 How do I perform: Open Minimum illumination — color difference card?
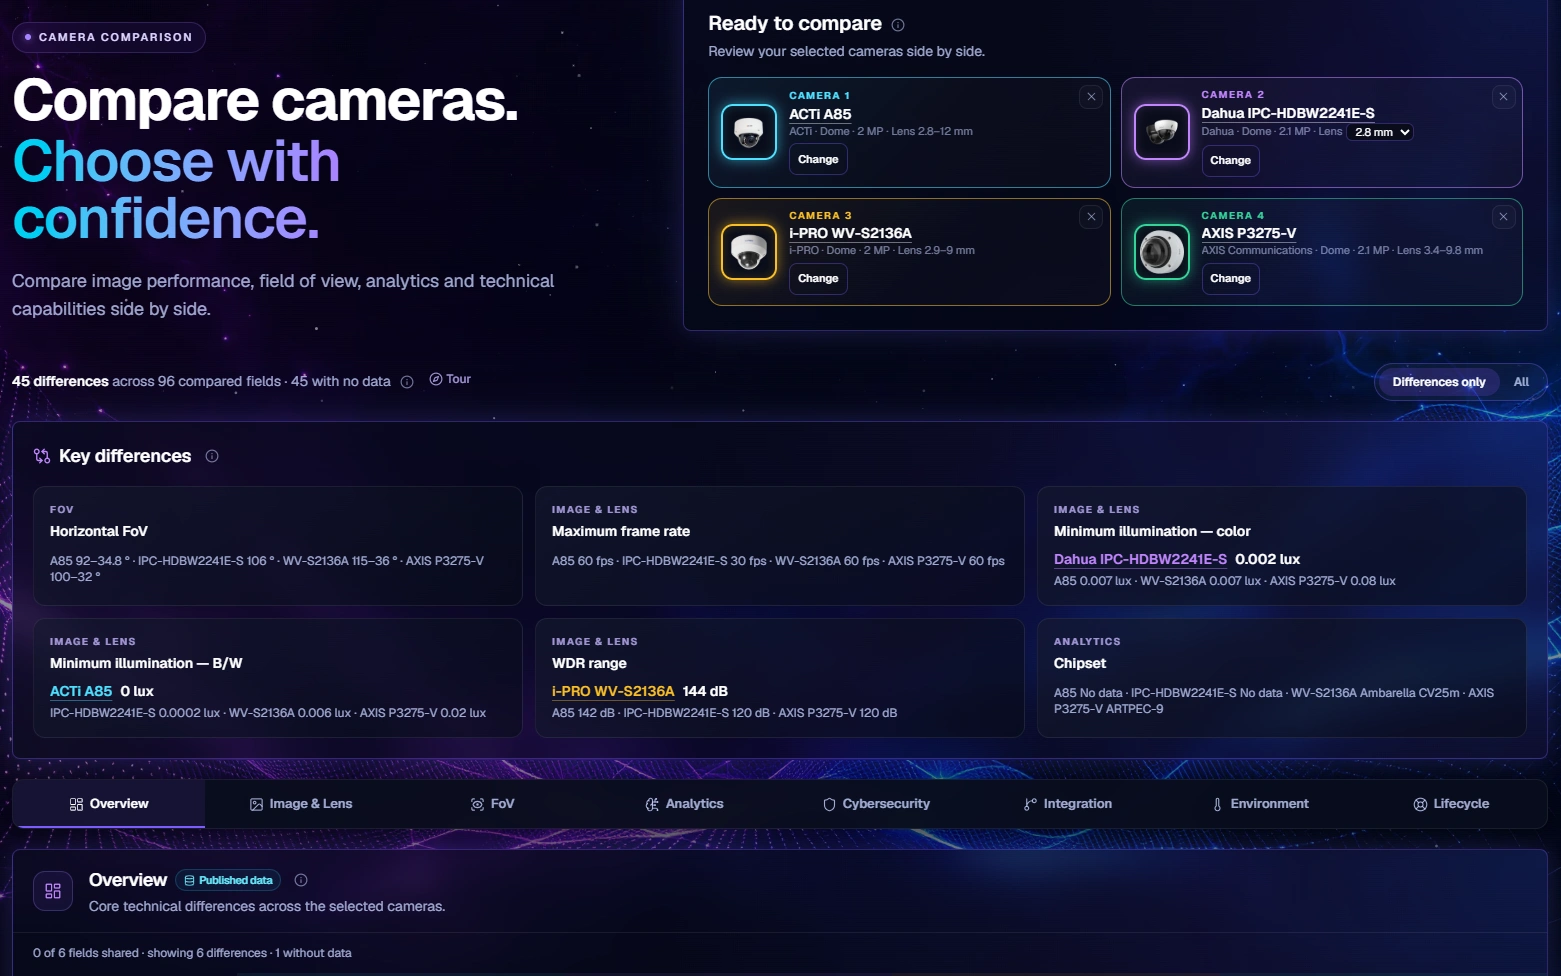(1282, 546)
